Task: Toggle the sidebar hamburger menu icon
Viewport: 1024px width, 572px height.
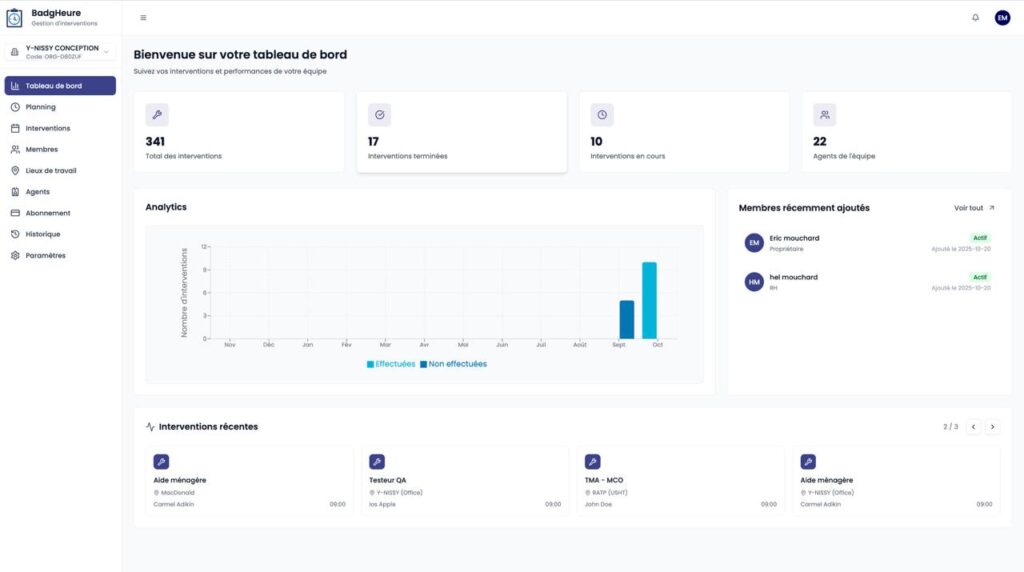Action: coord(143,17)
